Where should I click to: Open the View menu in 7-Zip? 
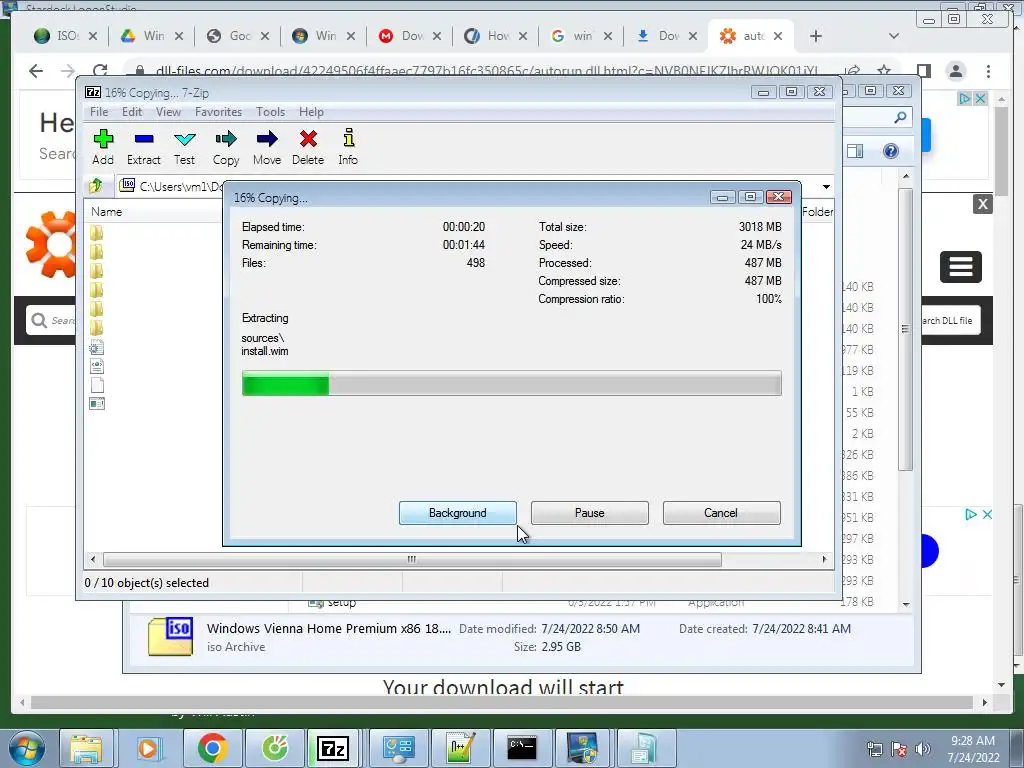[168, 112]
